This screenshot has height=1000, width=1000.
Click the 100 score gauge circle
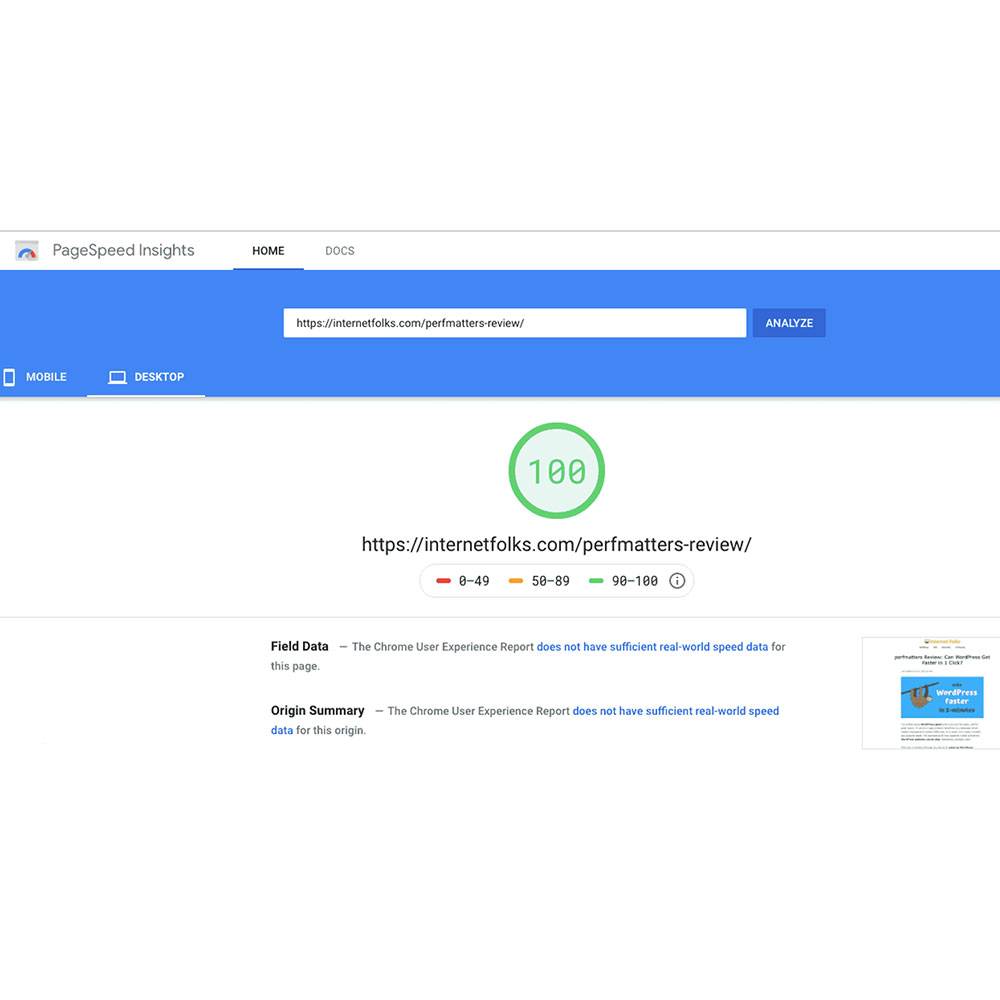tap(556, 471)
